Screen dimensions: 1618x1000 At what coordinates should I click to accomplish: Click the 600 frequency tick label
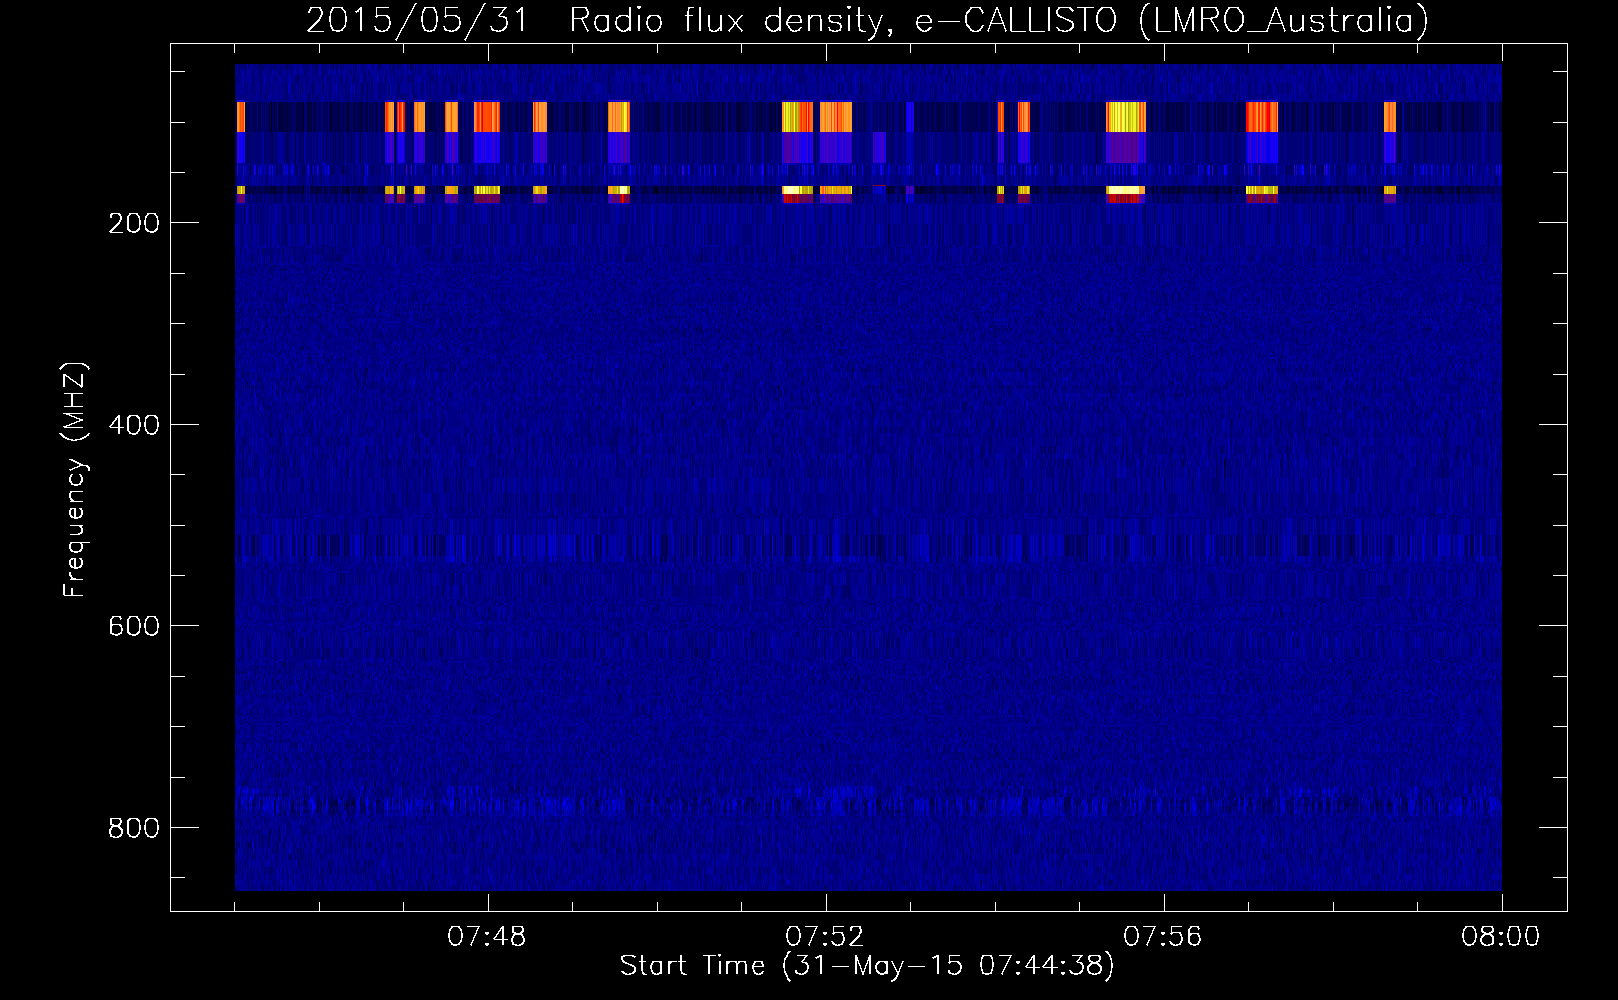(x=134, y=626)
